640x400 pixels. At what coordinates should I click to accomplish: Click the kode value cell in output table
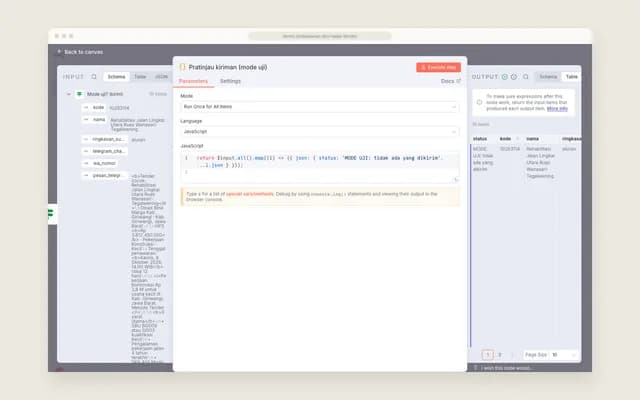click(510, 149)
